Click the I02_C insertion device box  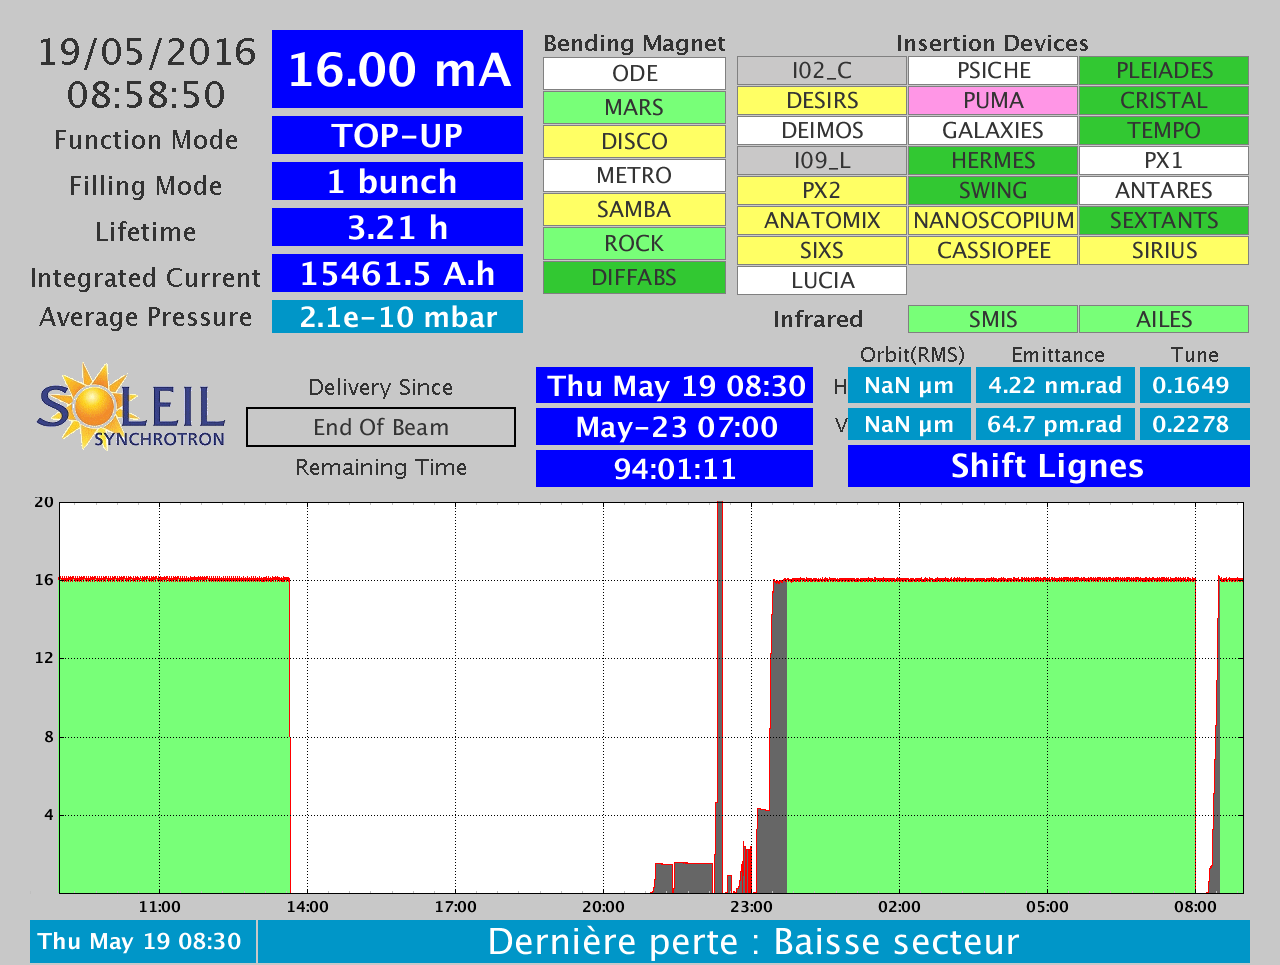pyautogui.click(x=822, y=70)
